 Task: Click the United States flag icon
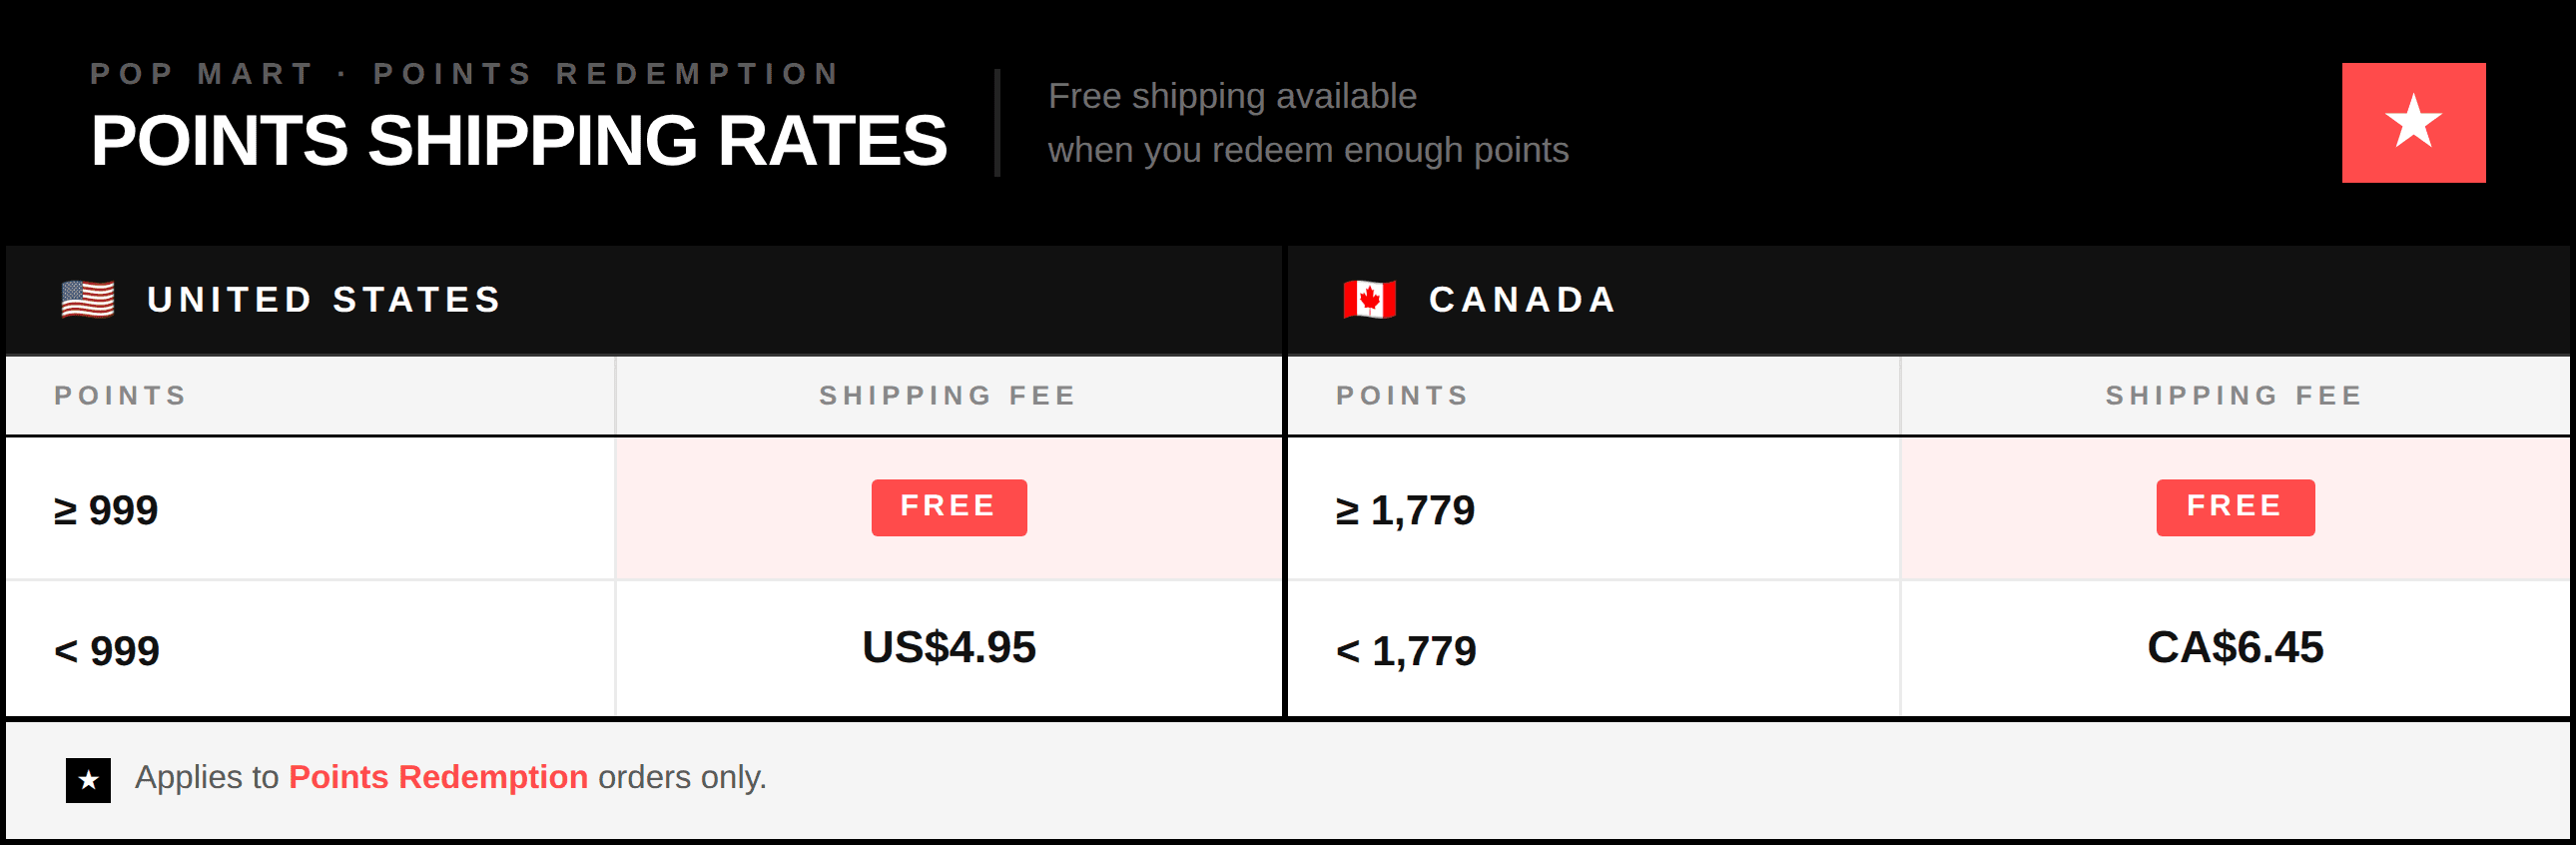[88, 299]
